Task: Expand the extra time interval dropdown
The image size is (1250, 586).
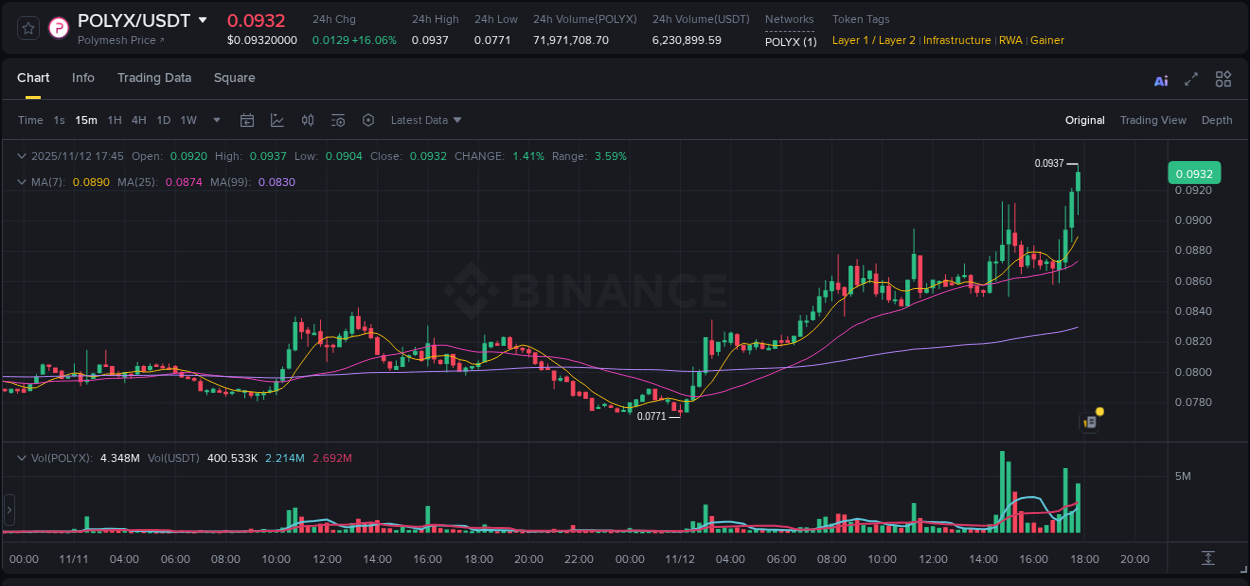Action: coord(216,120)
